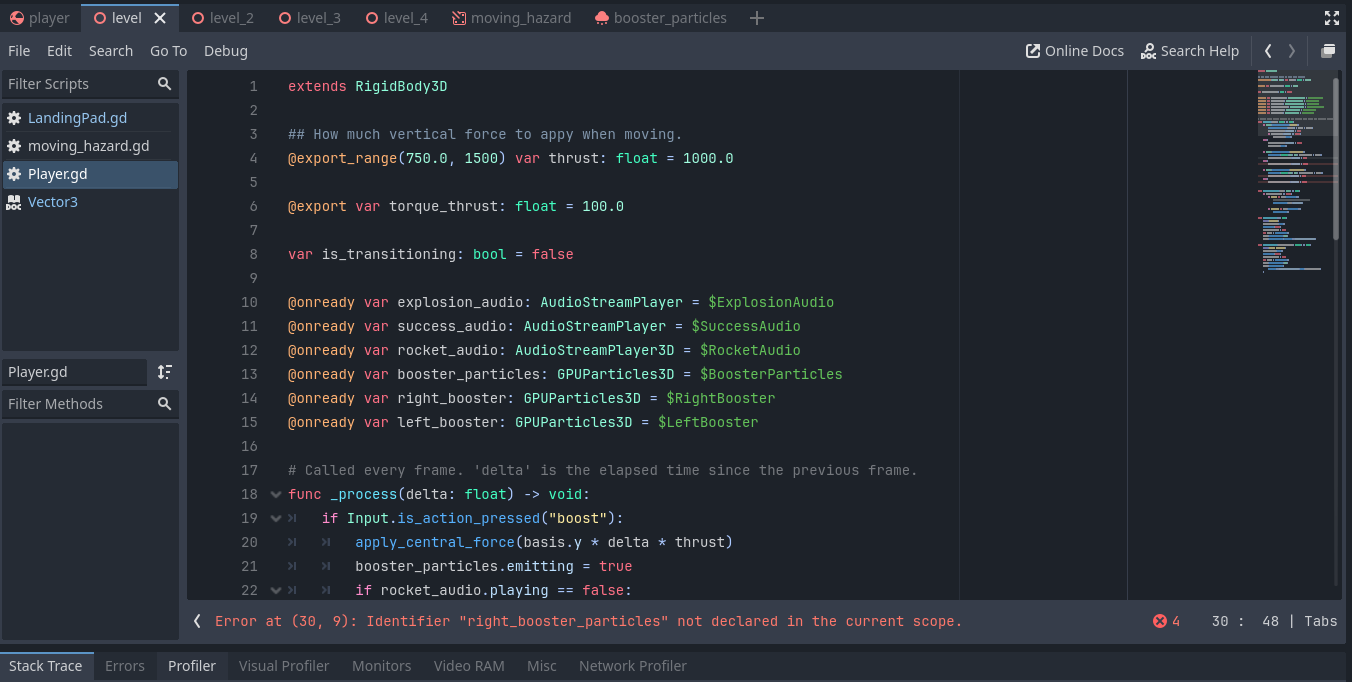Collapse the boost if-statement fold on line 19
The height and width of the screenshot is (682, 1352).
point(275,518)
